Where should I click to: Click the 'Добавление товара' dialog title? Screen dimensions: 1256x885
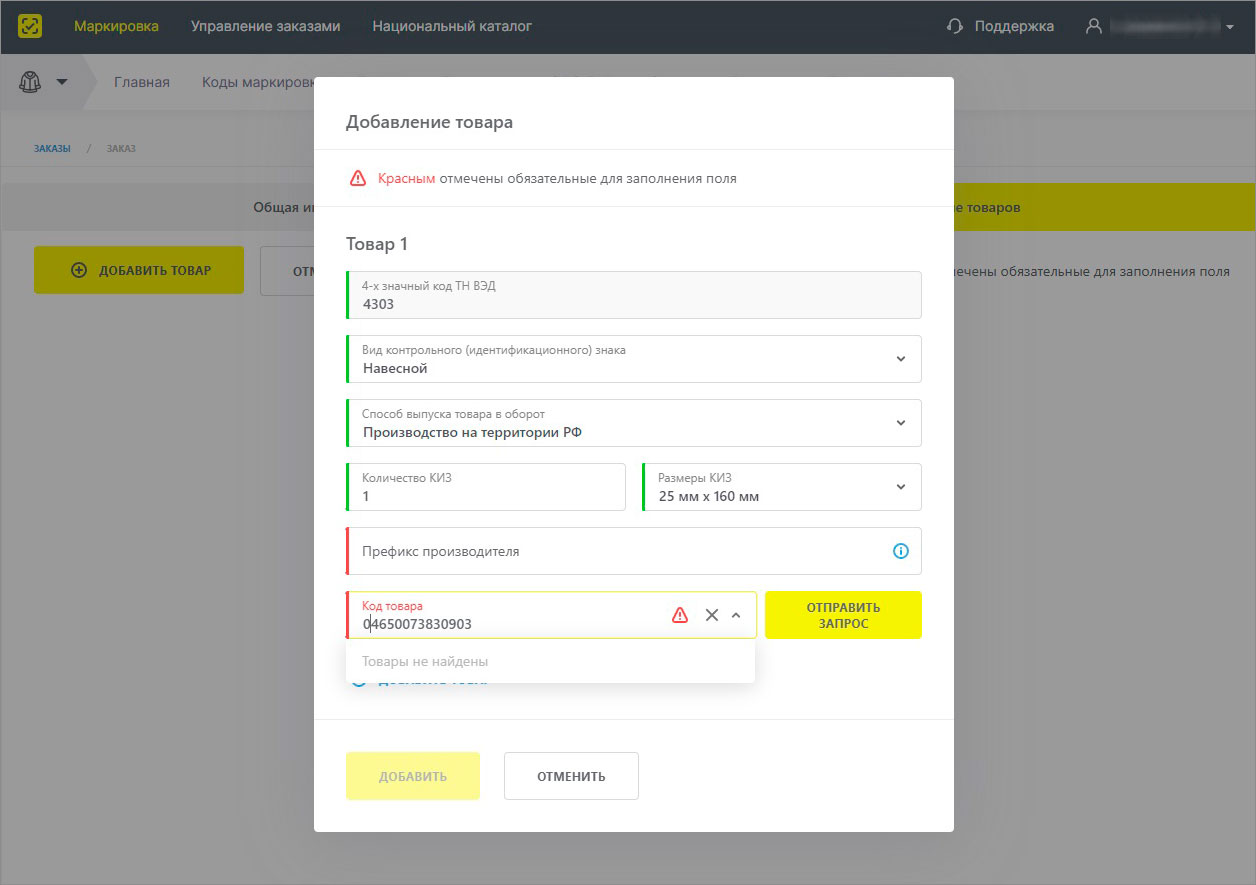[x=430, y=122]
